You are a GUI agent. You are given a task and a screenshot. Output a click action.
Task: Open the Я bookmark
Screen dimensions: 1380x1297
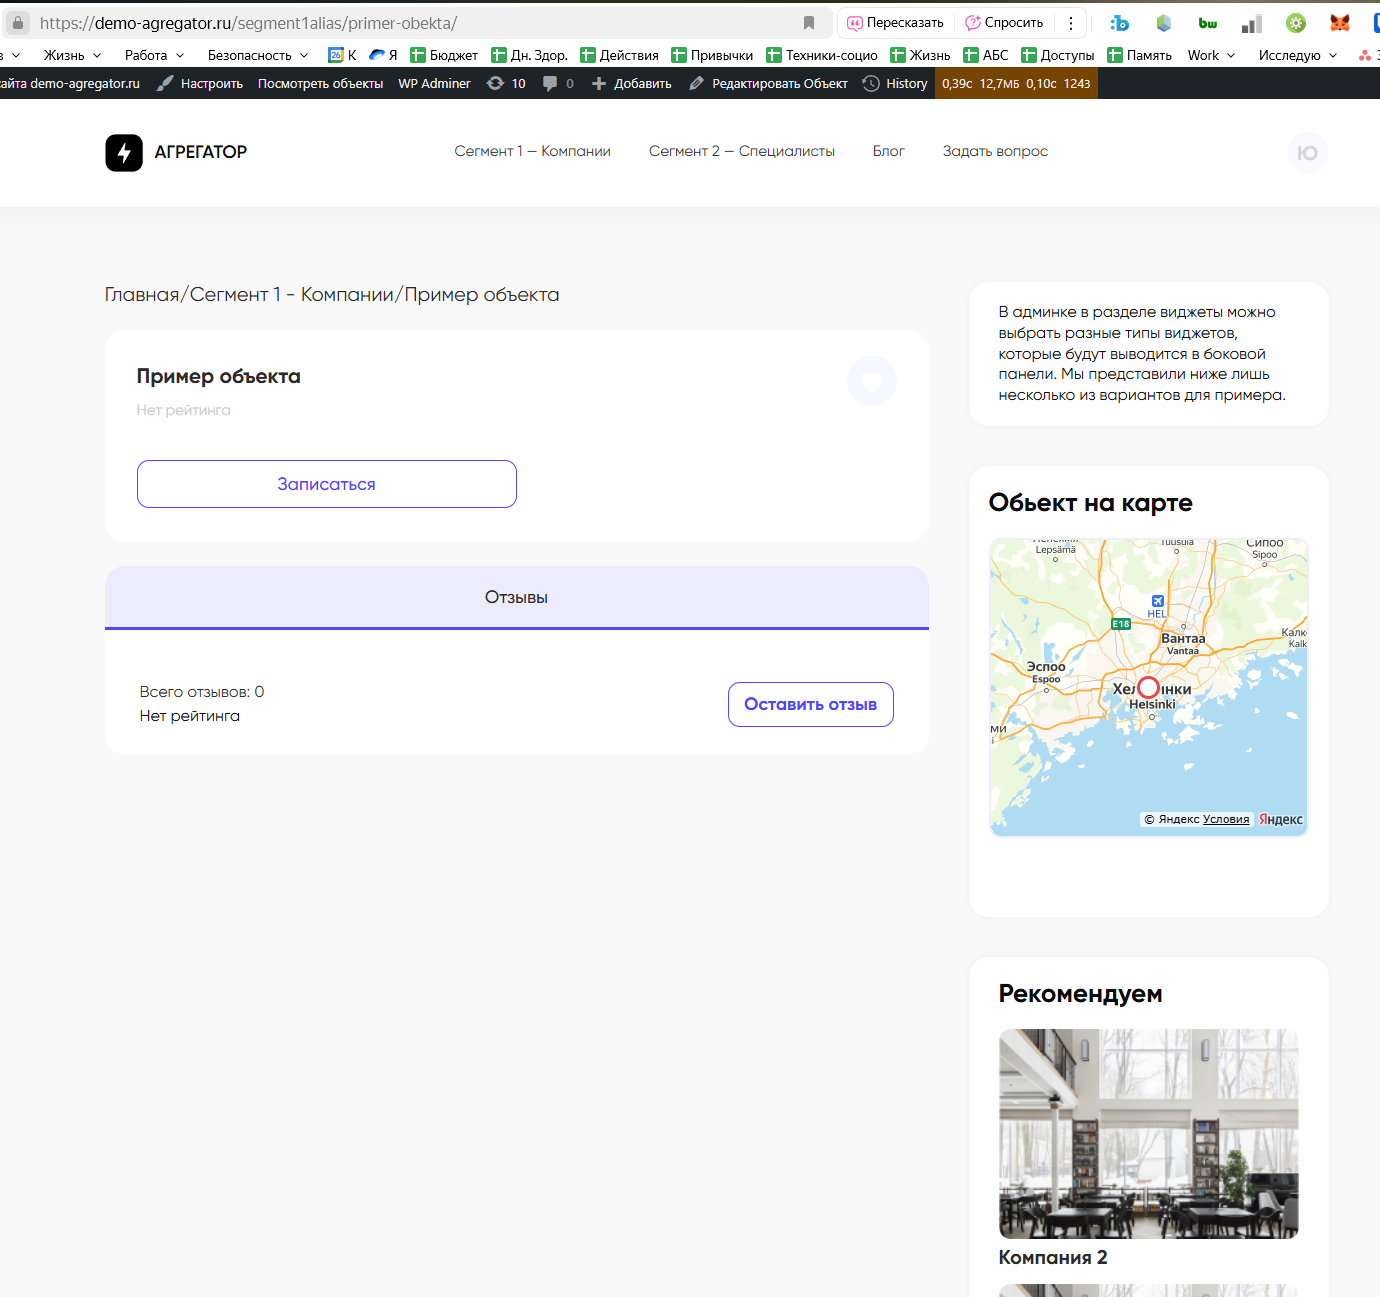(384, 55)
